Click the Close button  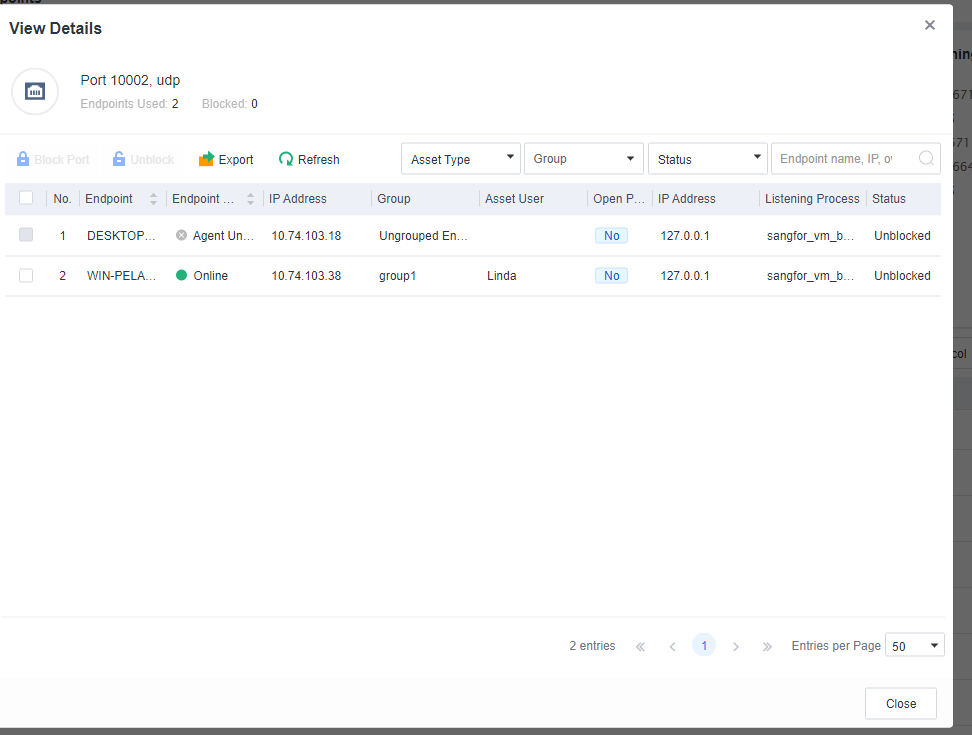(900, 703)
